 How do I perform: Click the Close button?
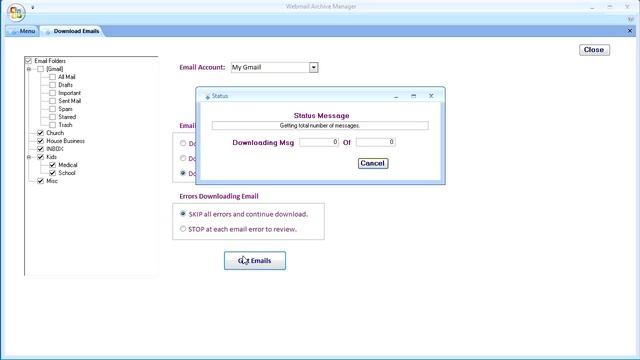pos(594,50)
